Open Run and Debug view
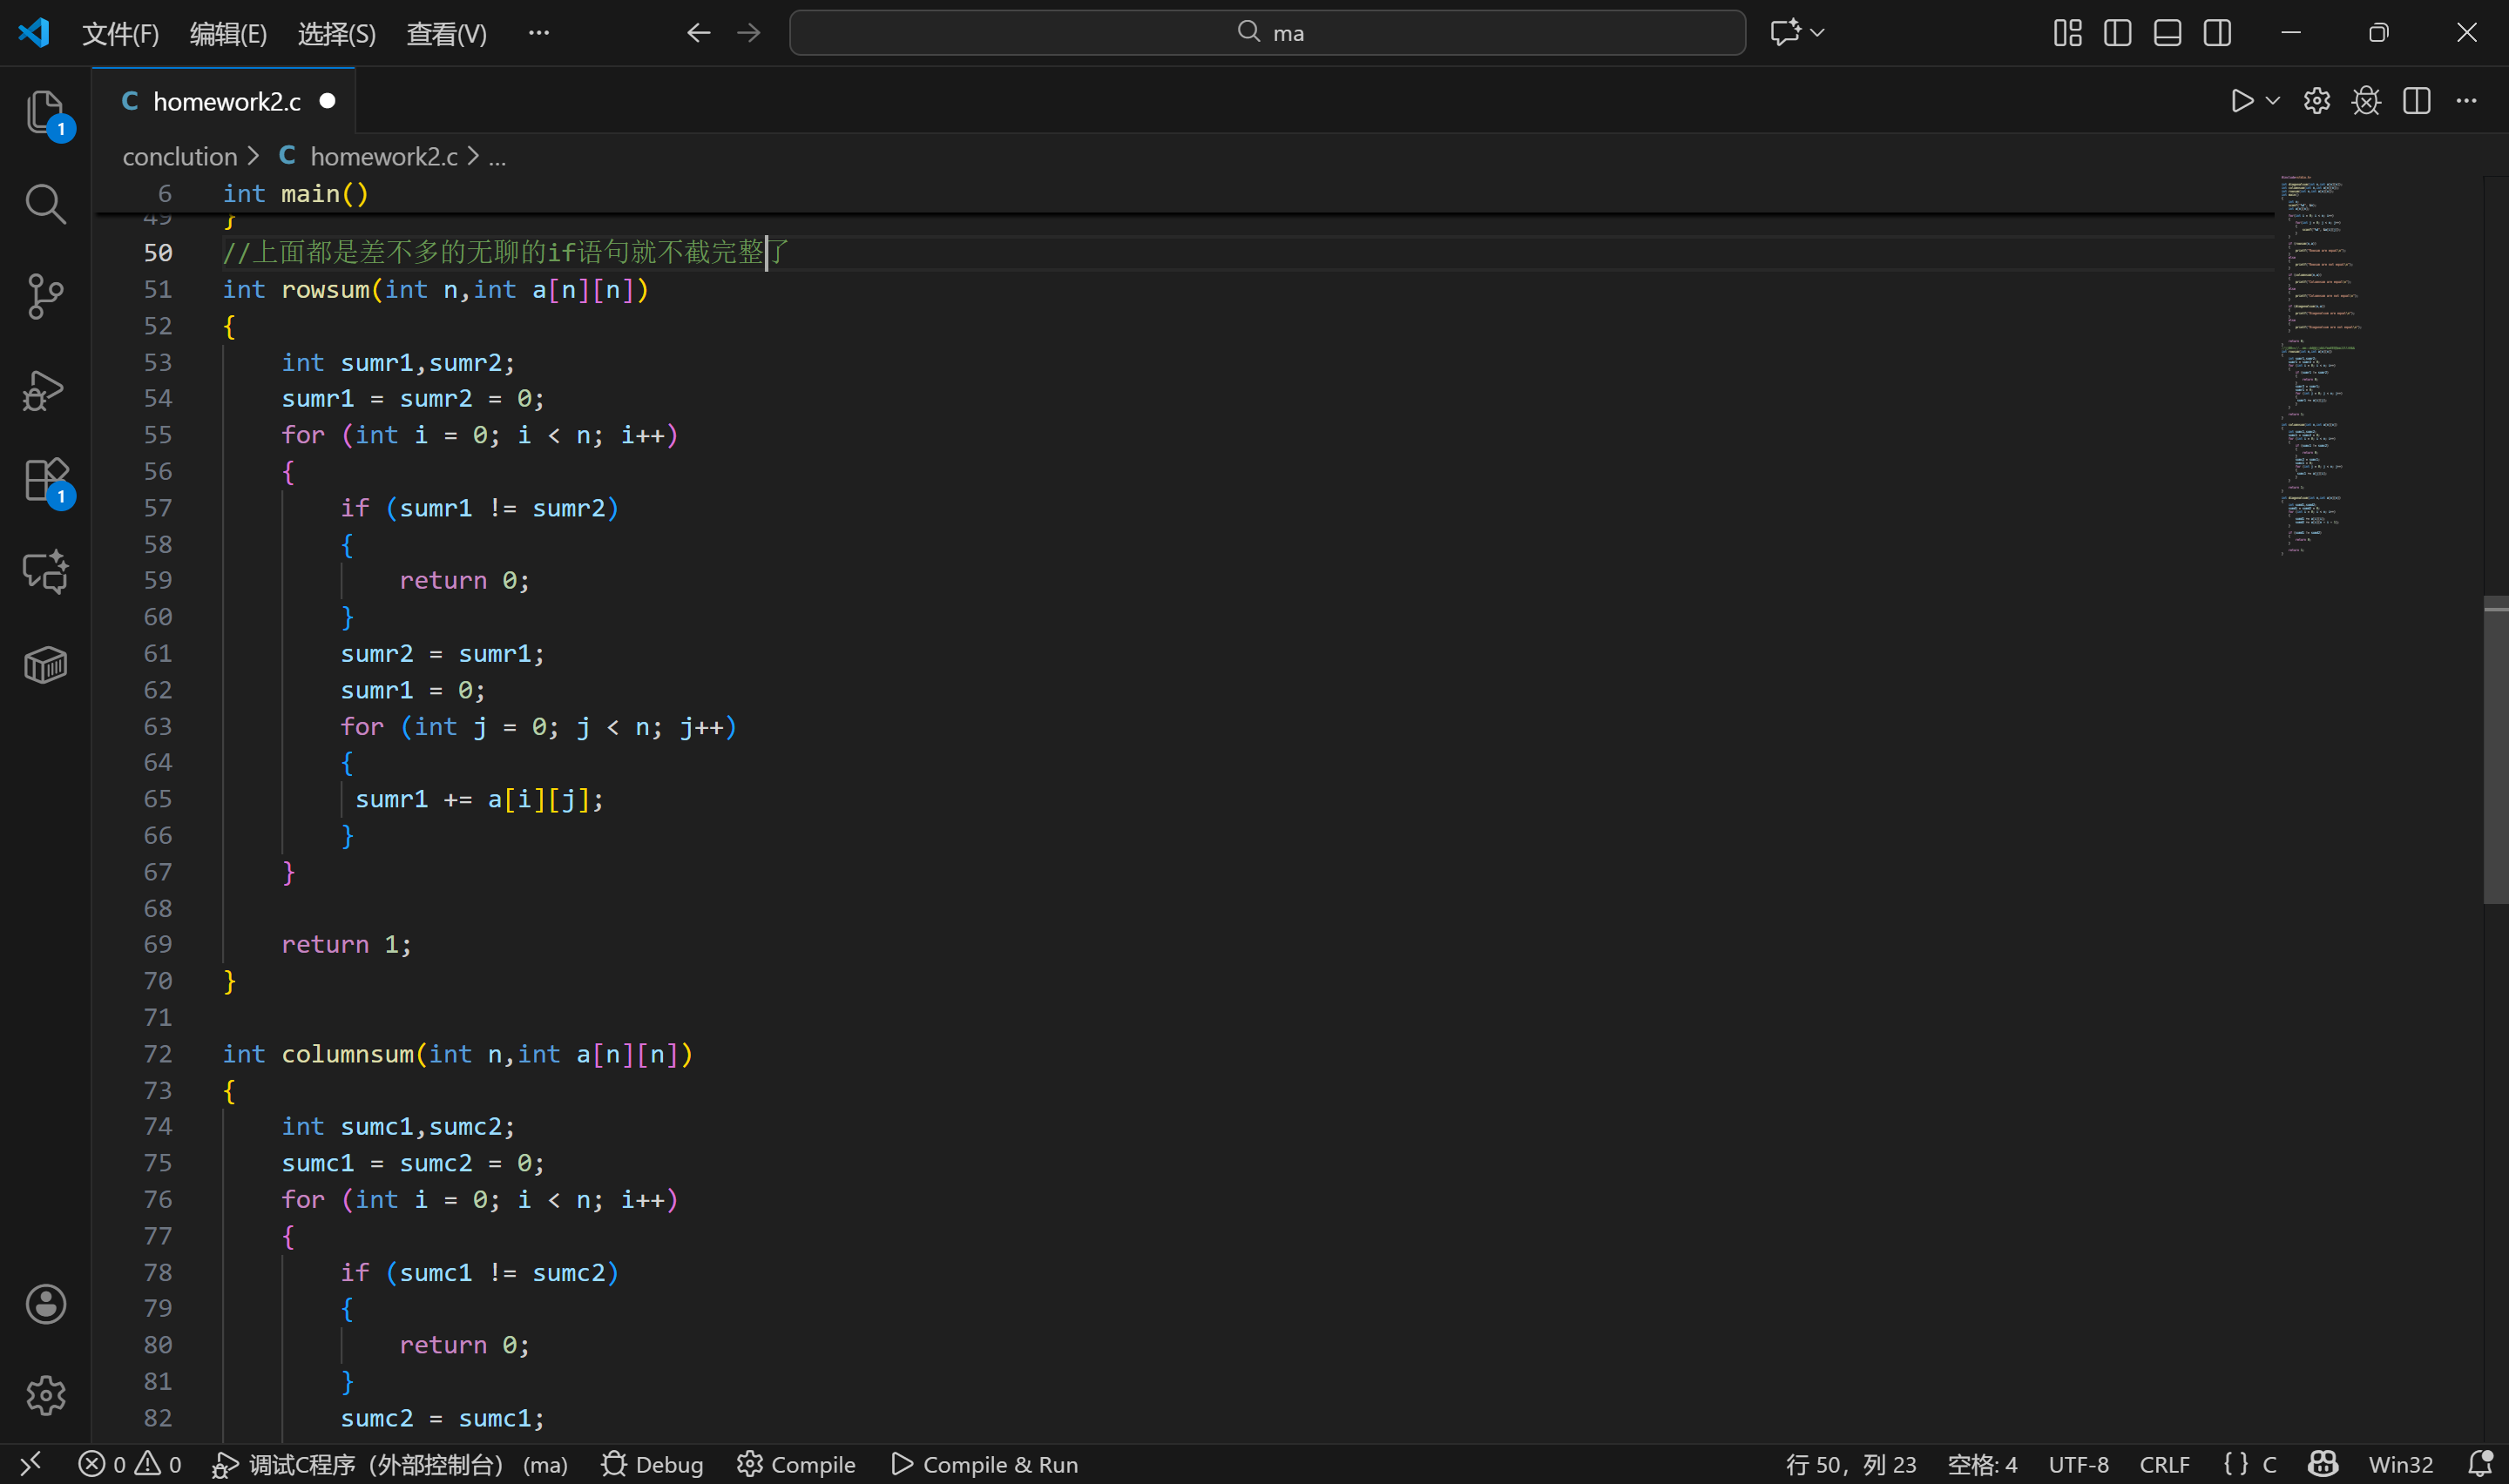The height and width of the screenshot is (1484, 2509). tap(45, 389)
